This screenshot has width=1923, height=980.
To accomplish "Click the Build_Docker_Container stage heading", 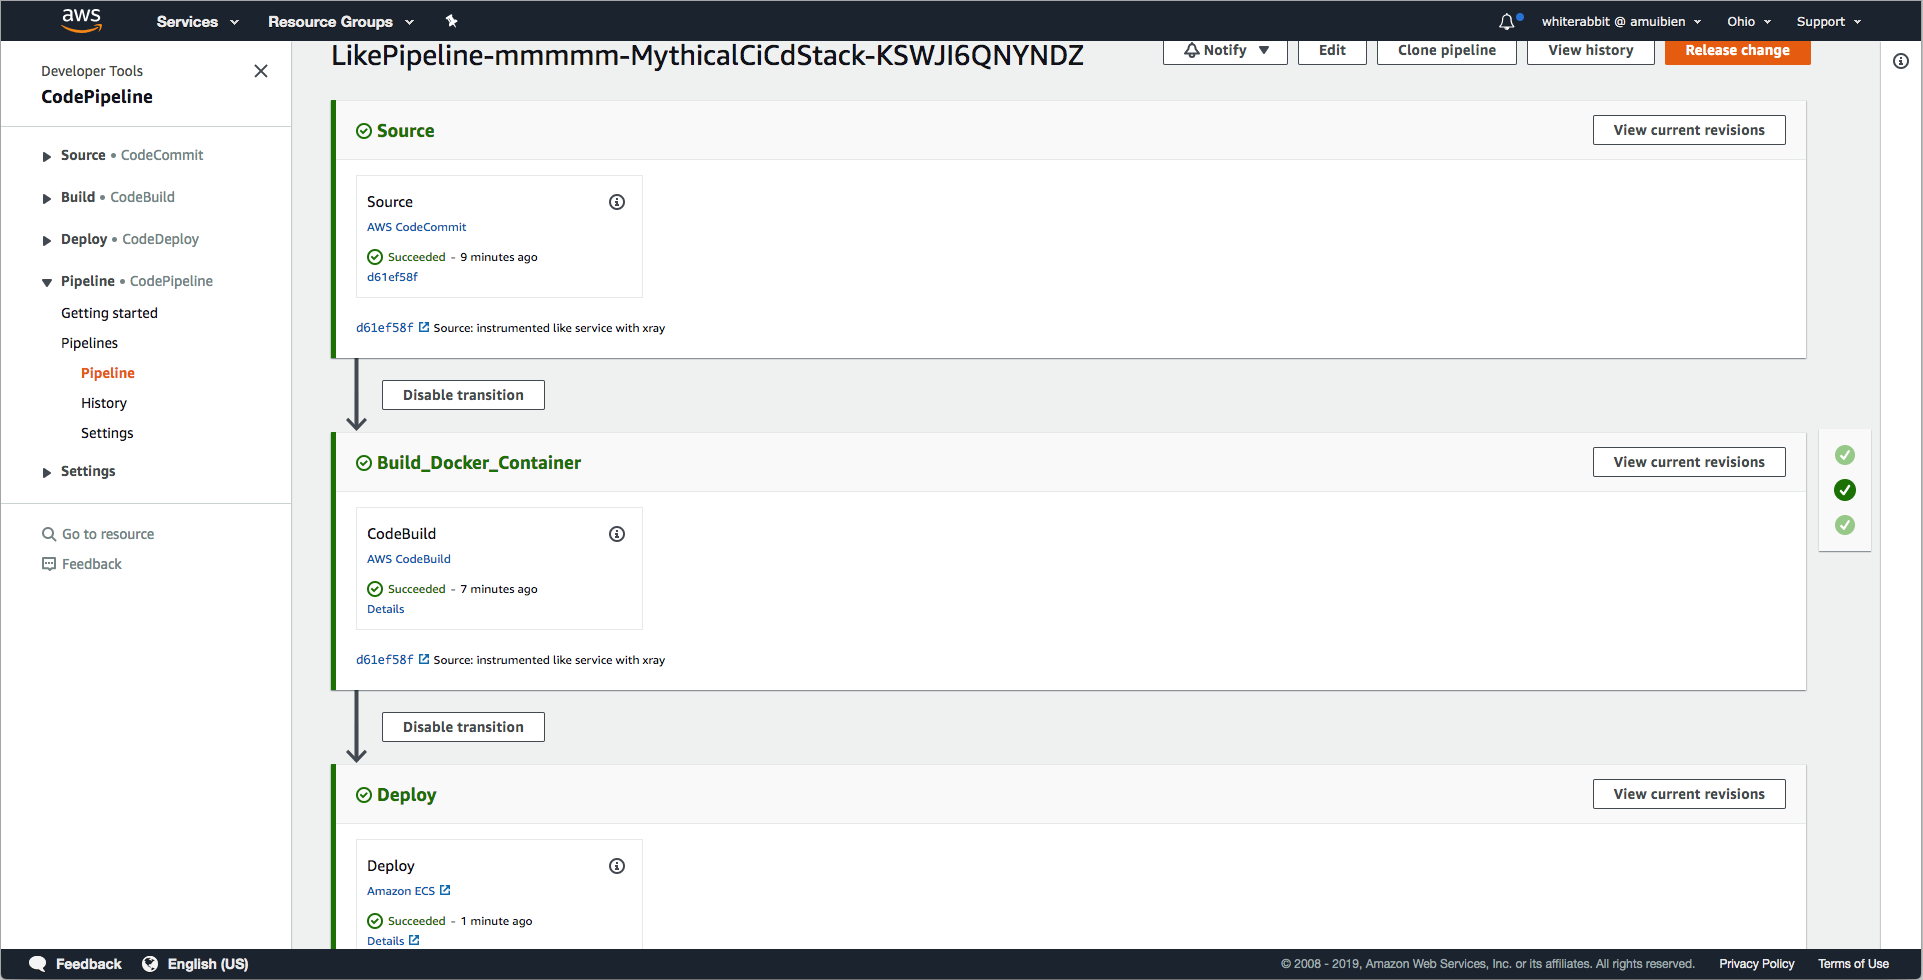I will coord(478,463).
